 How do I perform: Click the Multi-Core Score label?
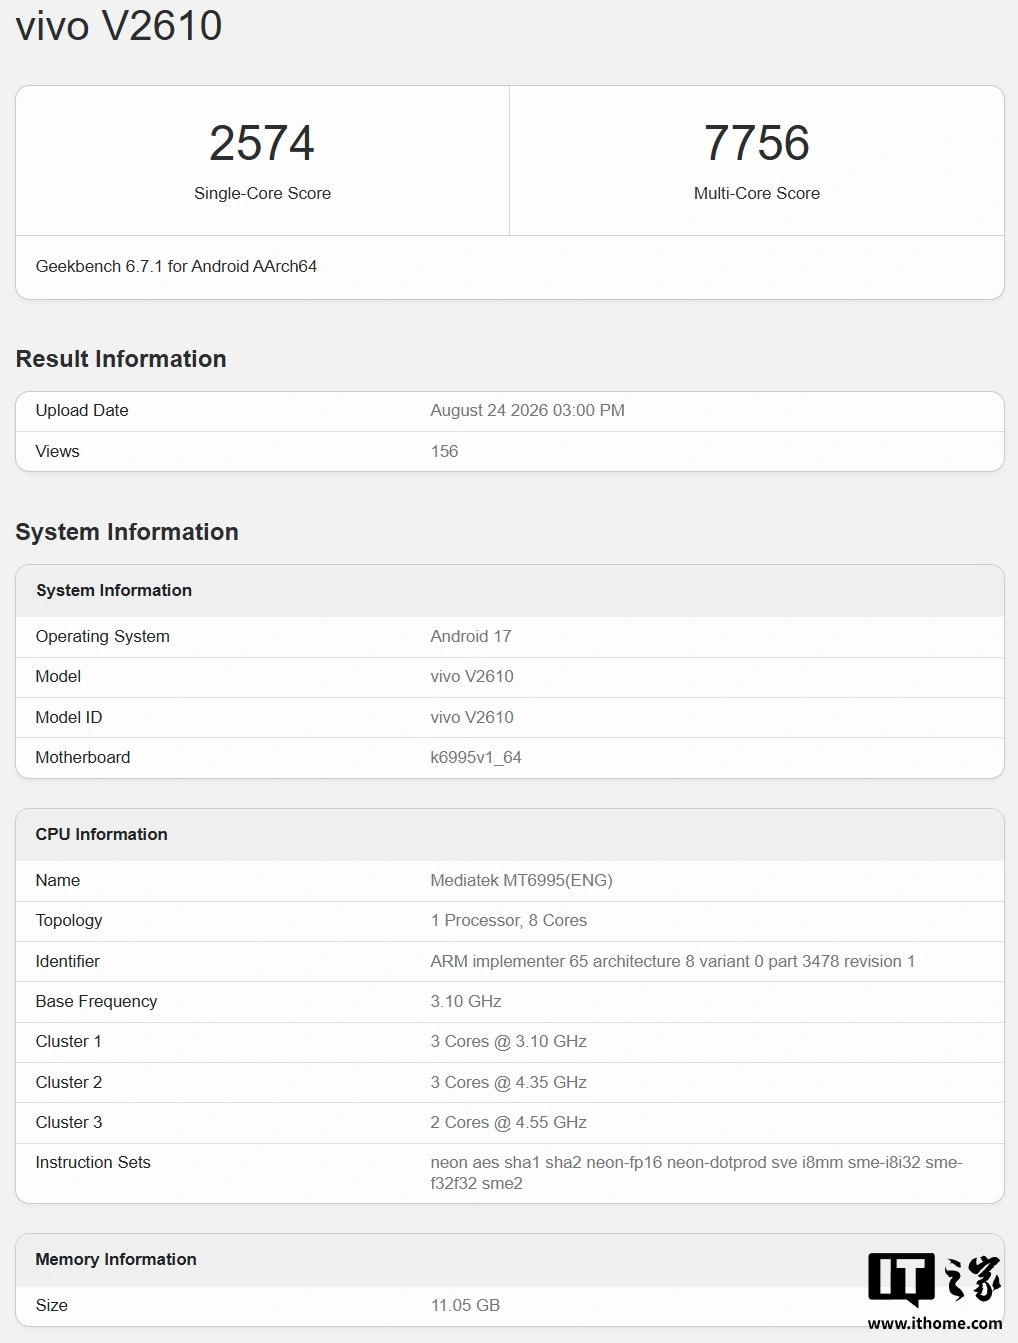(x=757, y=193)
